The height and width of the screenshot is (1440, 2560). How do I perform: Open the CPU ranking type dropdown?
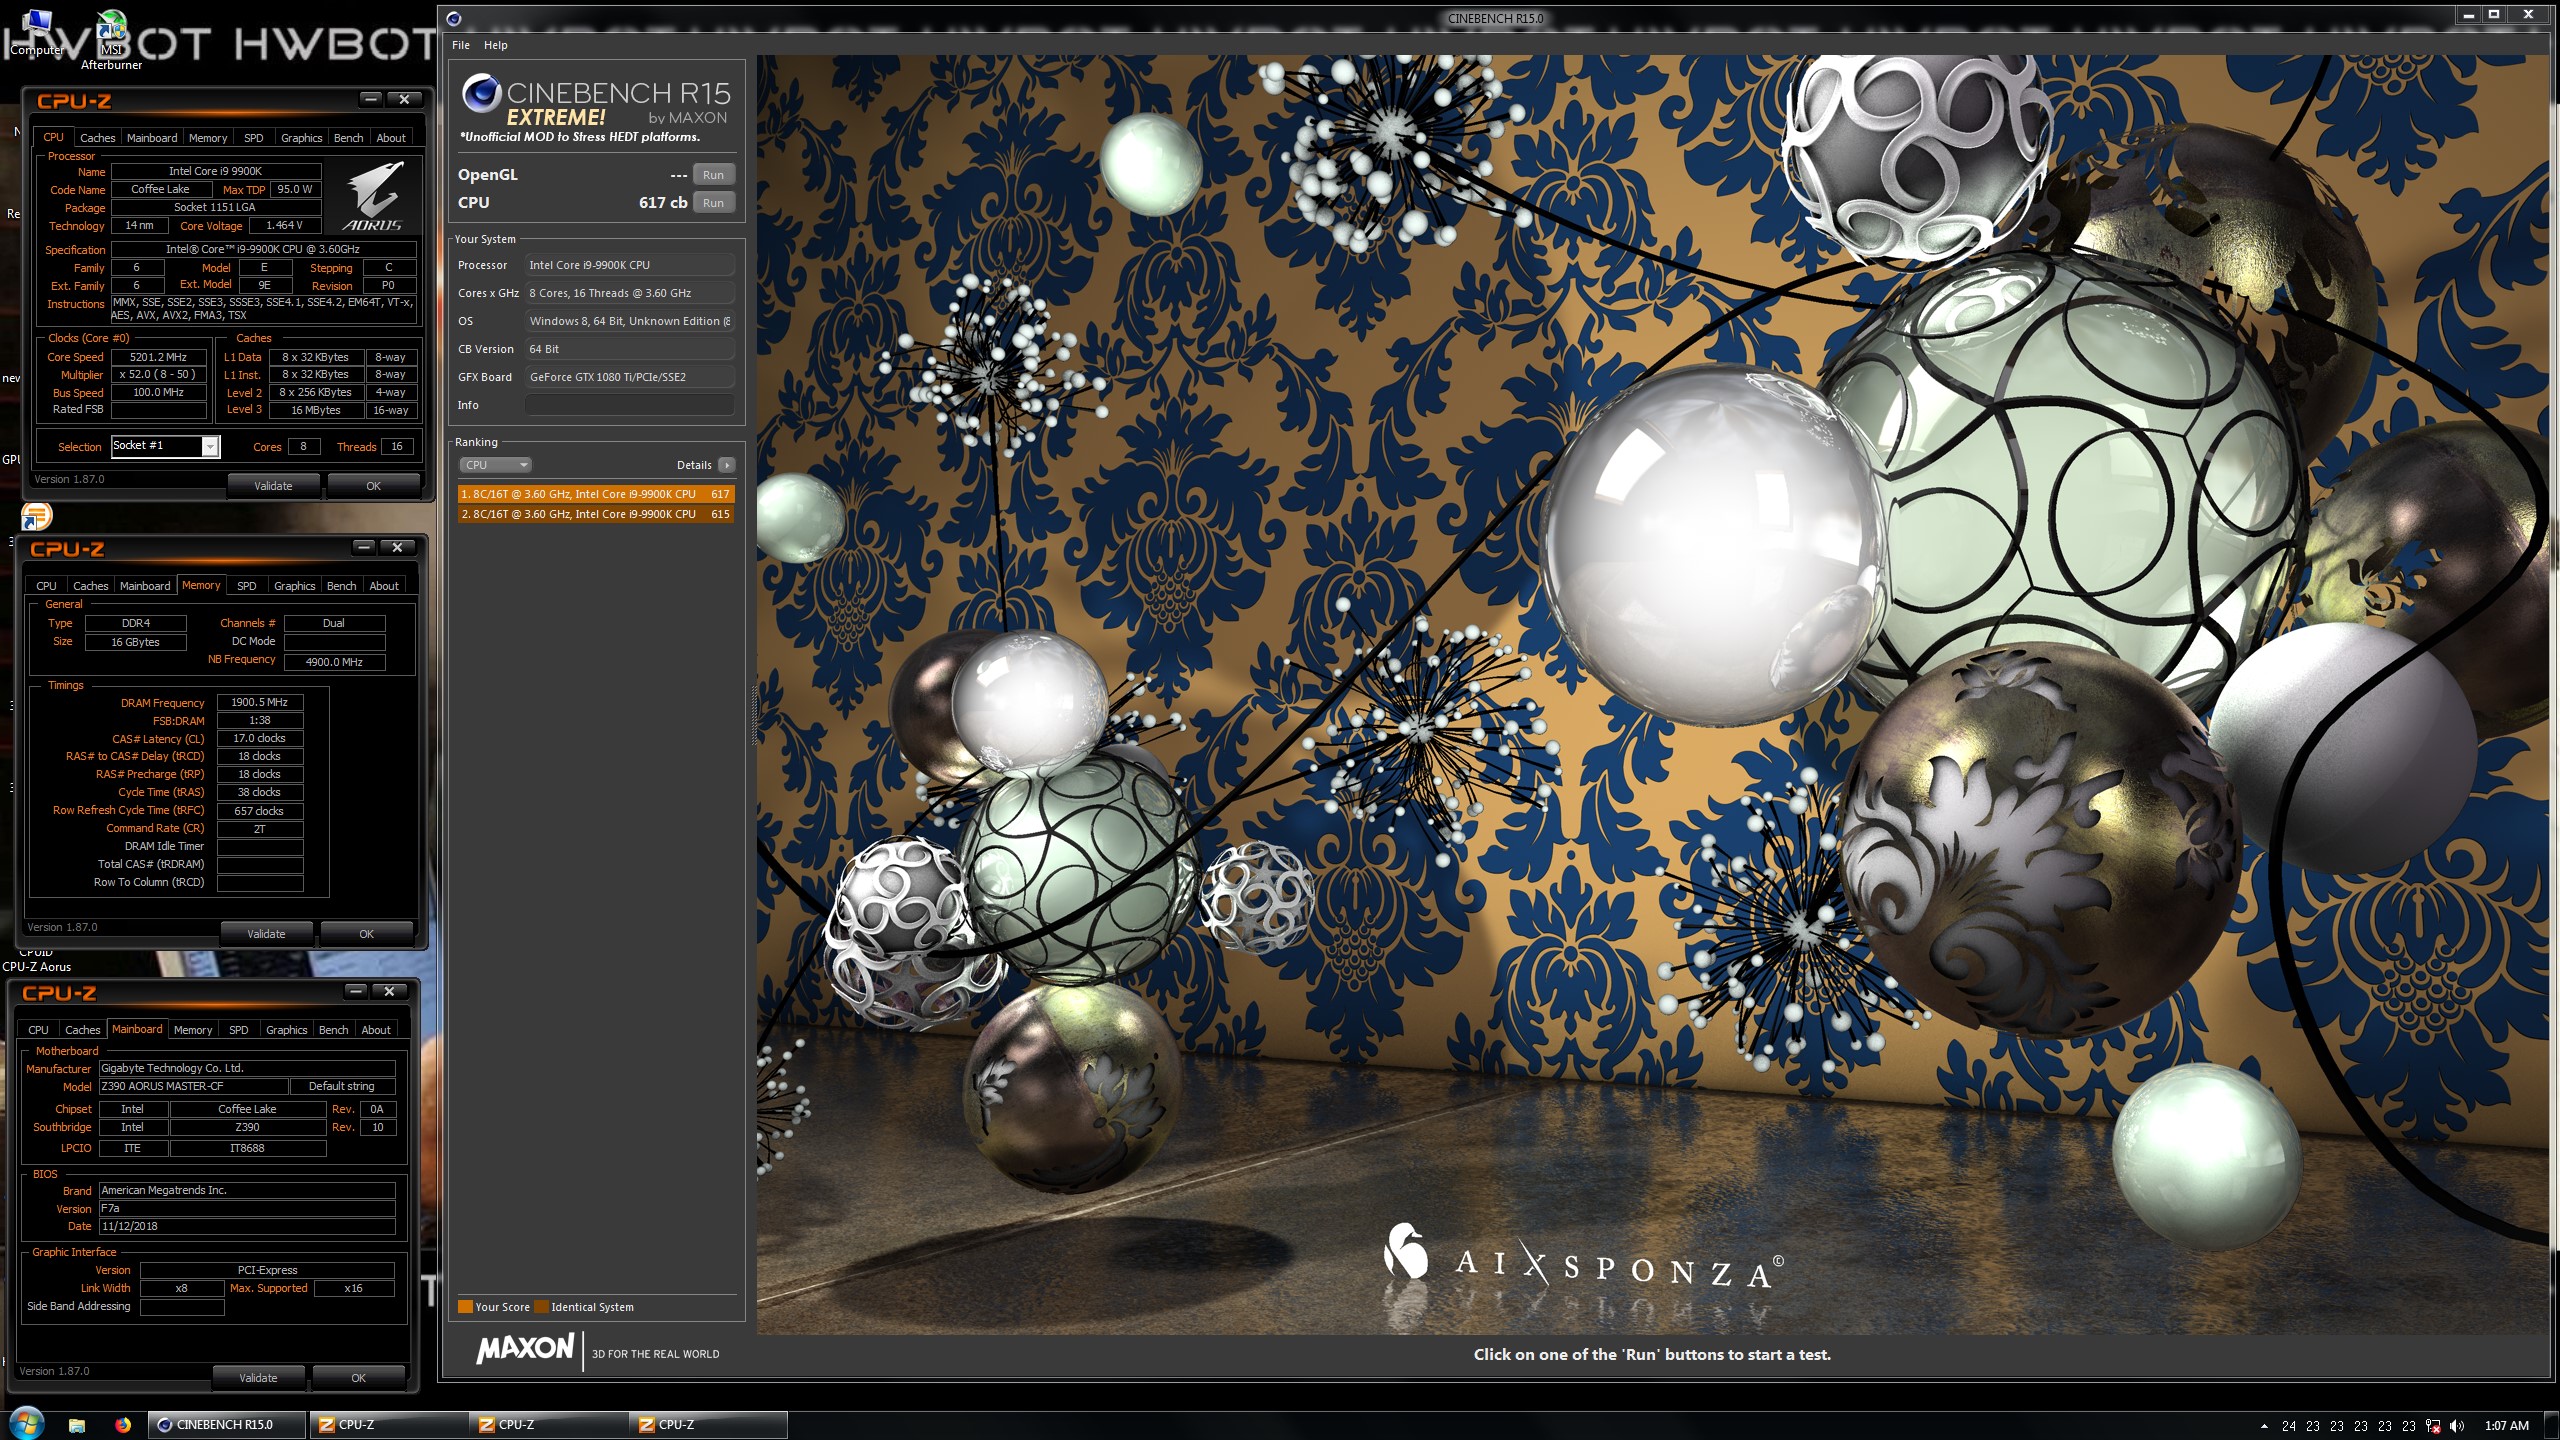coord(495,465)
